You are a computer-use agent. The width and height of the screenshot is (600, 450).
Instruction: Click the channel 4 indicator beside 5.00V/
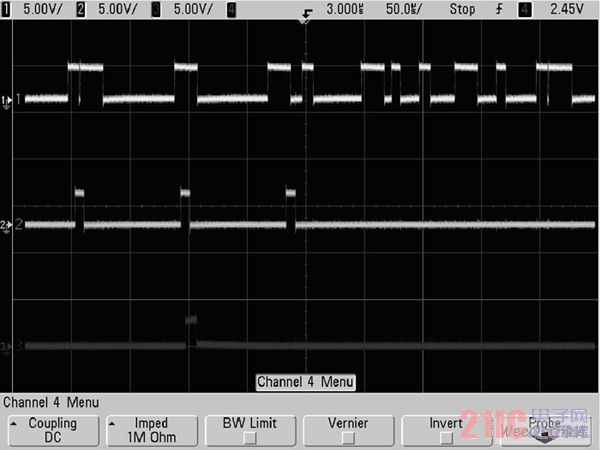[232, 7]
